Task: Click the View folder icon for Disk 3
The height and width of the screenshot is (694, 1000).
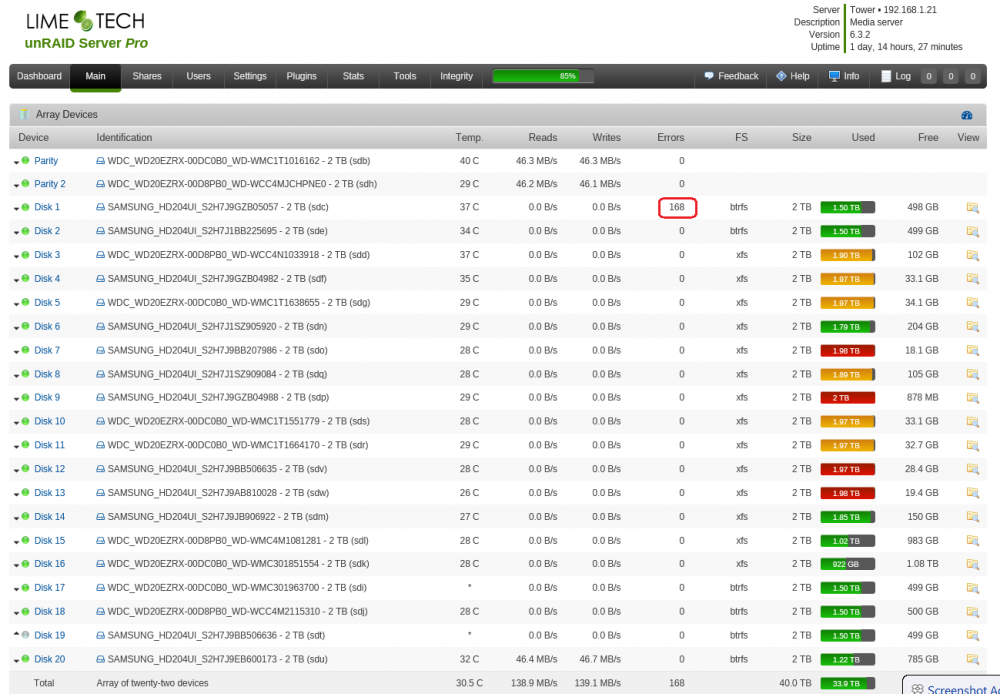Action: click(973, 255)
